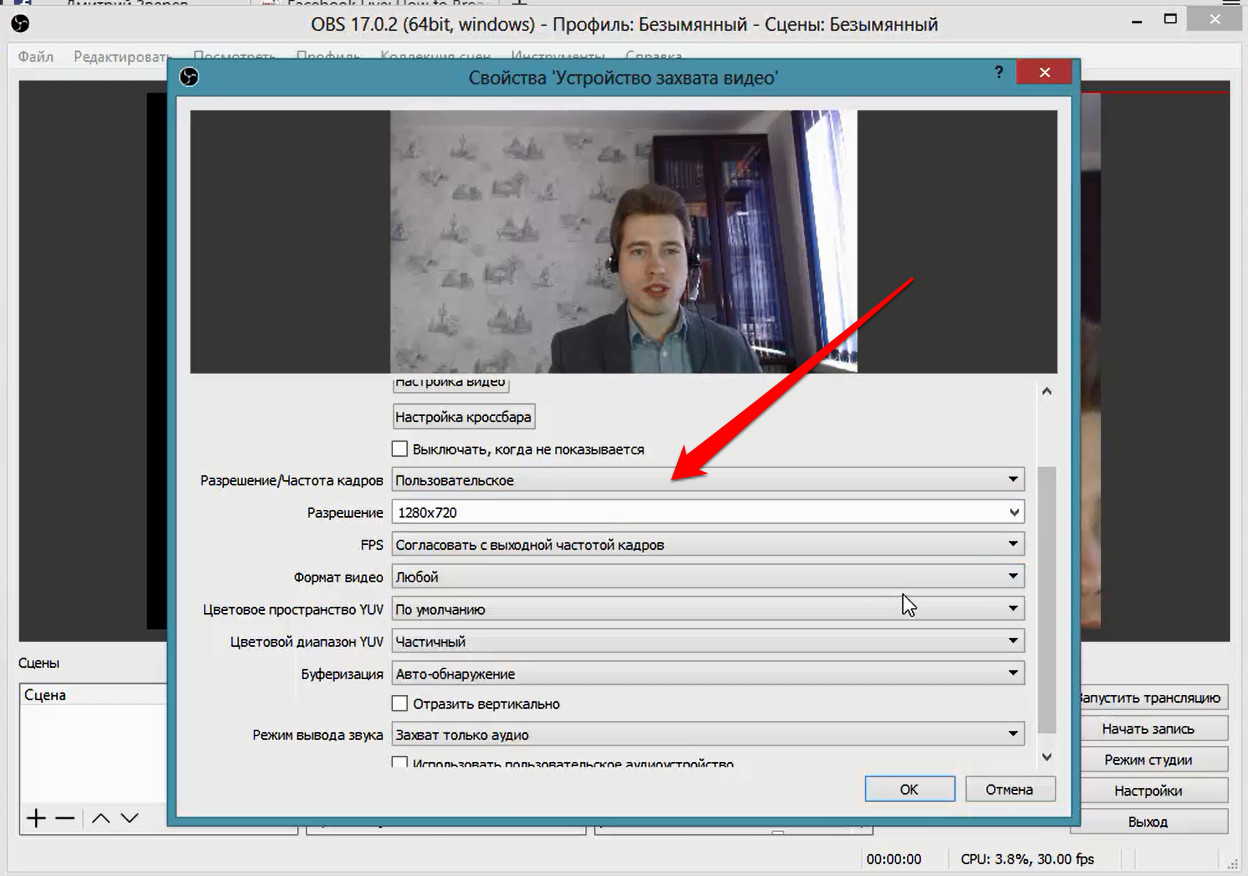This screenshot has height=876, width=1248.
Task: Check 'Использовать пользовательское аудиоустройство' option
Action: (400, 764)
